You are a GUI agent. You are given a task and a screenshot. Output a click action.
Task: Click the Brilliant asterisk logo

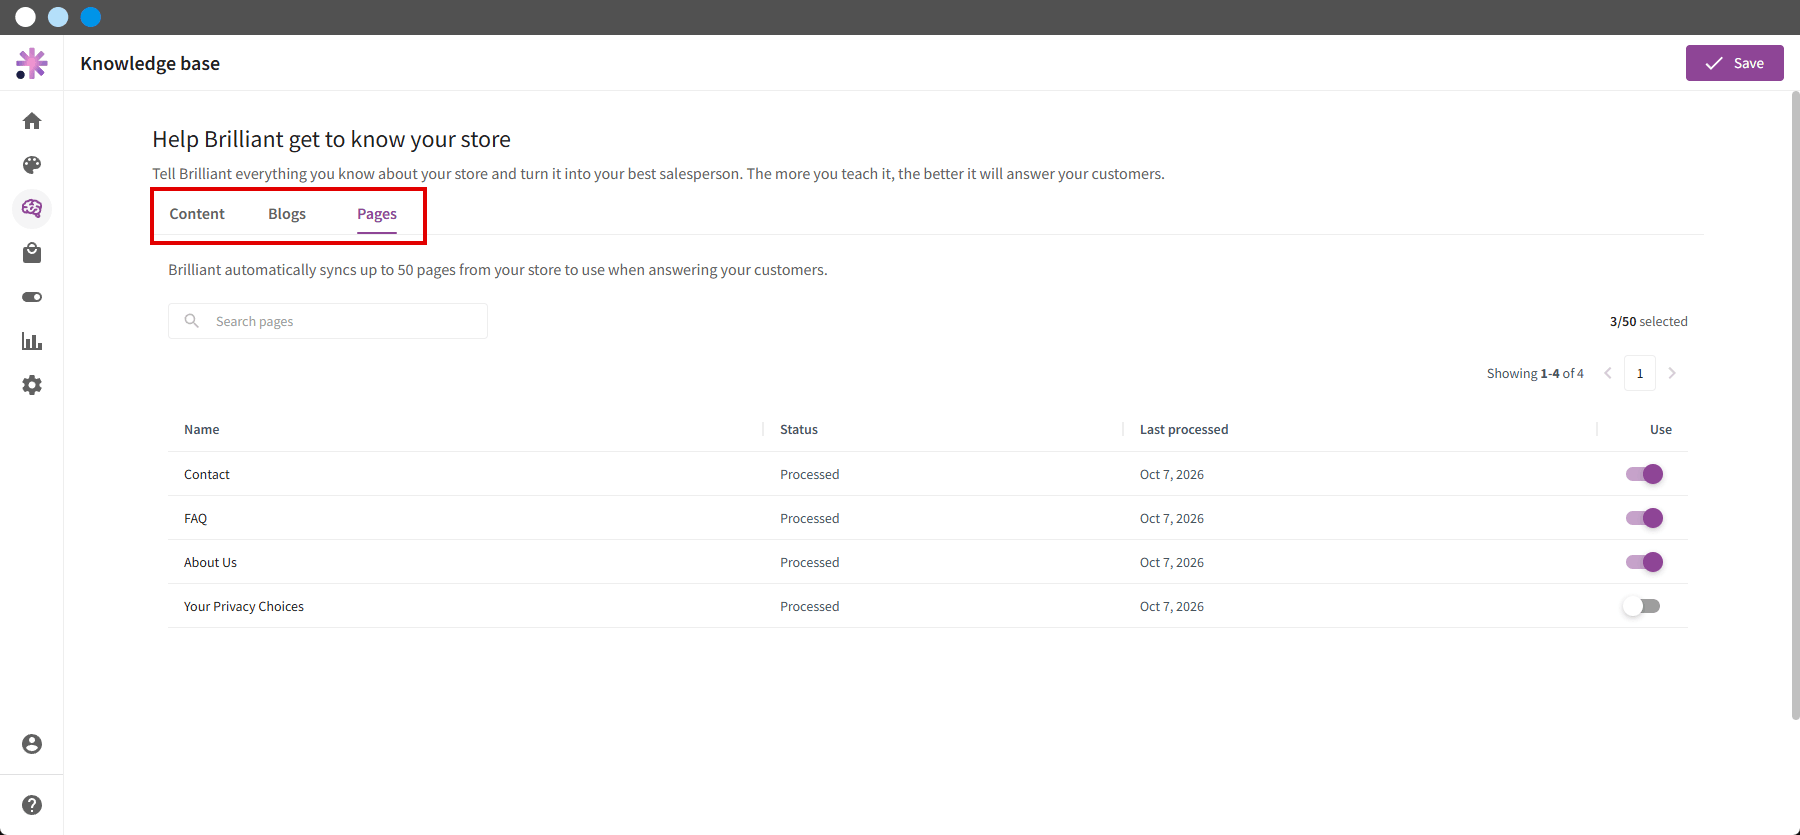32,63
